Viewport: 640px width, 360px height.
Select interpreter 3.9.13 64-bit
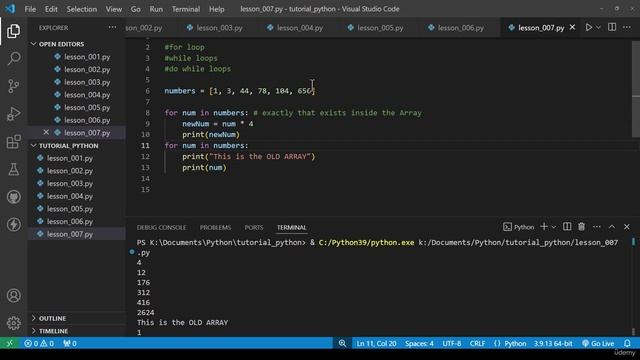(x=553, y=343)
